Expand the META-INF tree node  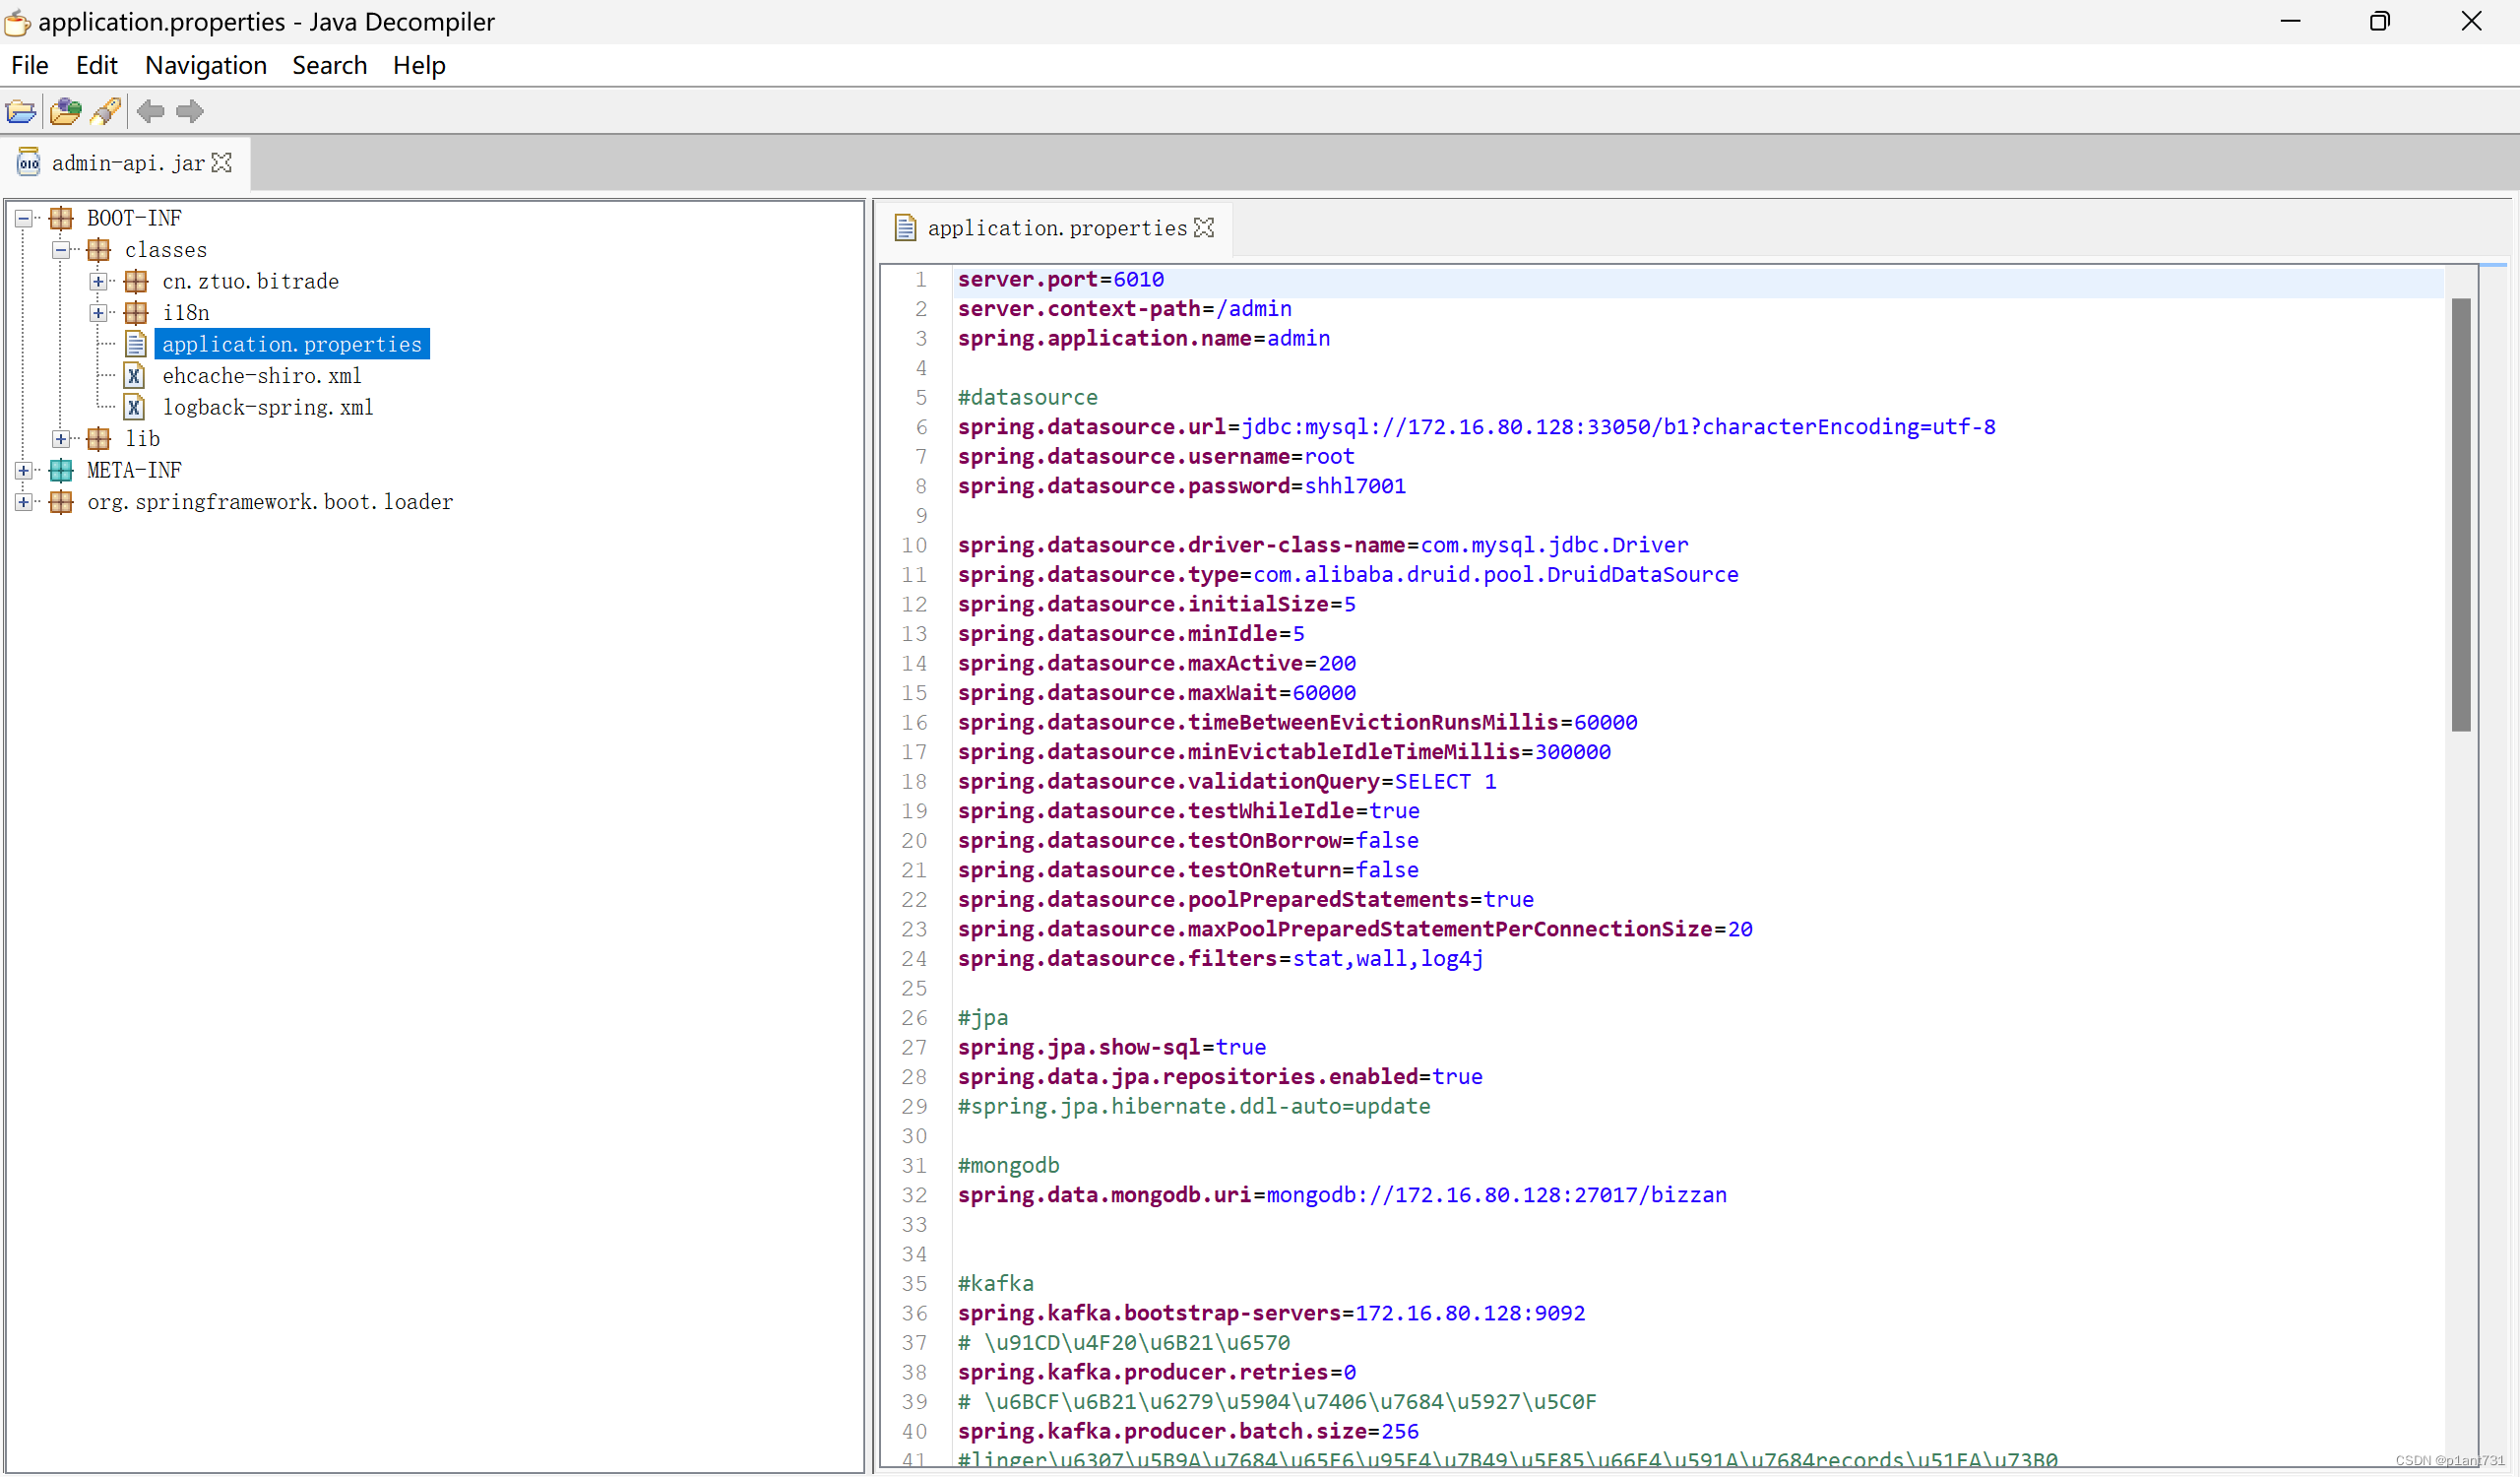[x=24, y=470]
